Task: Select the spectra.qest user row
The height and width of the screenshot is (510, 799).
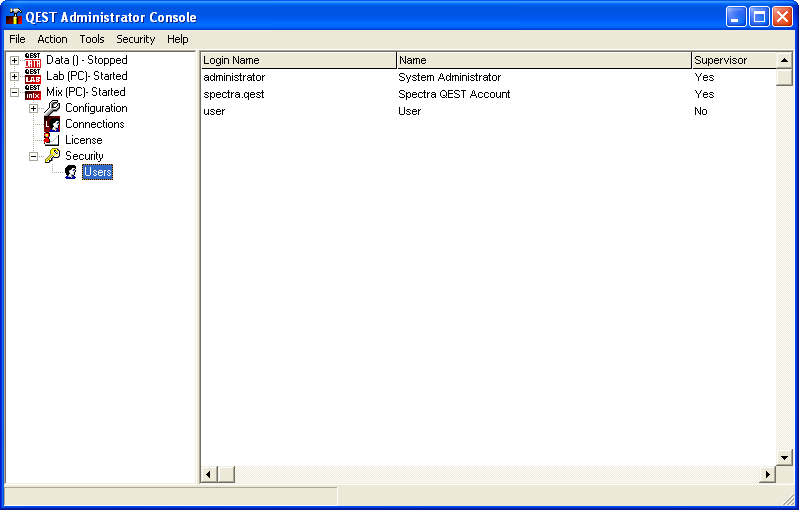Action: [234, 94]
